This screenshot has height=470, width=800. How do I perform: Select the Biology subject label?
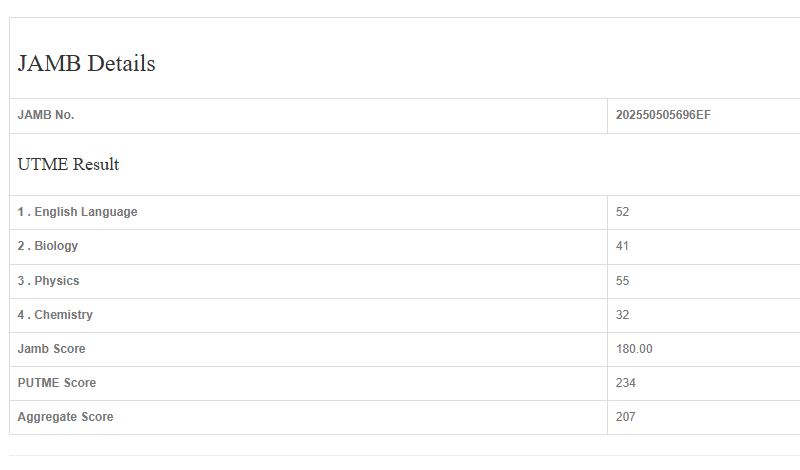click(x=56, y=246)
